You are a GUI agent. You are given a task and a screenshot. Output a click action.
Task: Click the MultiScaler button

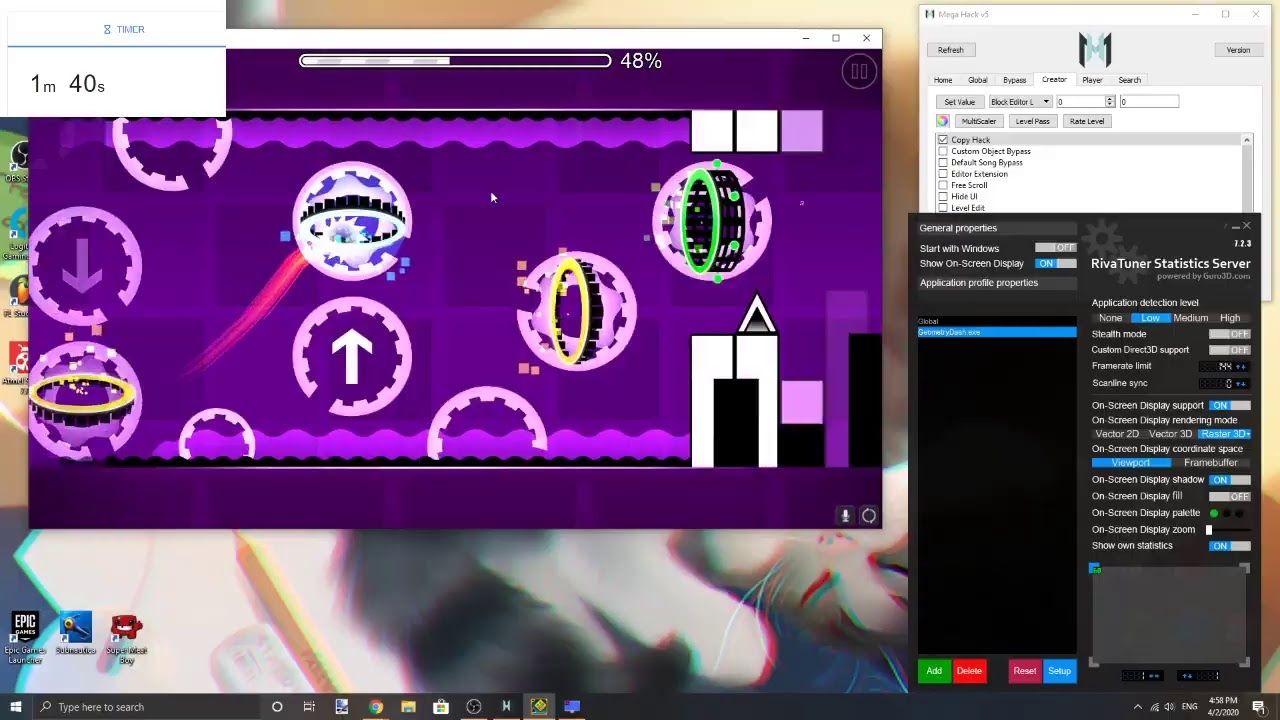tap(978, 121)
